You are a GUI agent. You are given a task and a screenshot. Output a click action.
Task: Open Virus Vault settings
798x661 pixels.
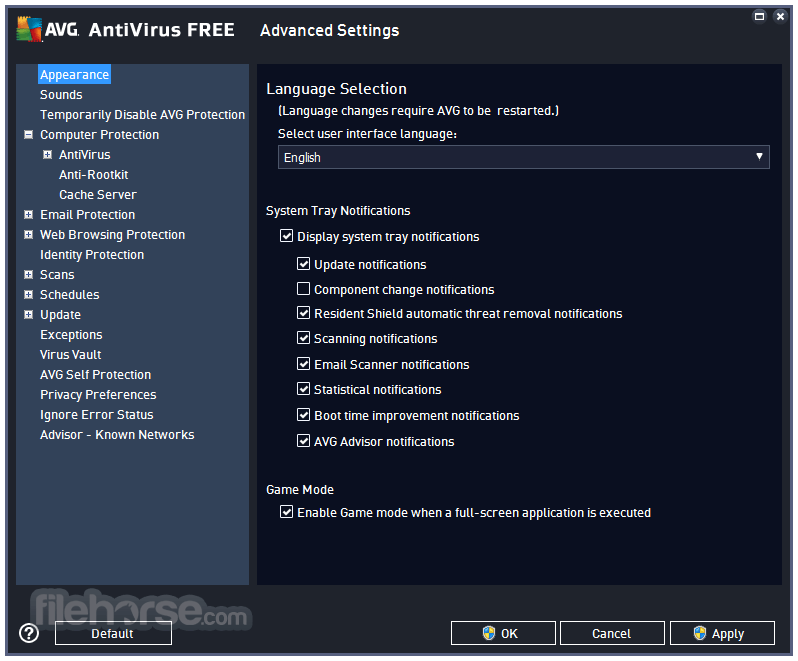pyautogui.click(x=71, y=354)
